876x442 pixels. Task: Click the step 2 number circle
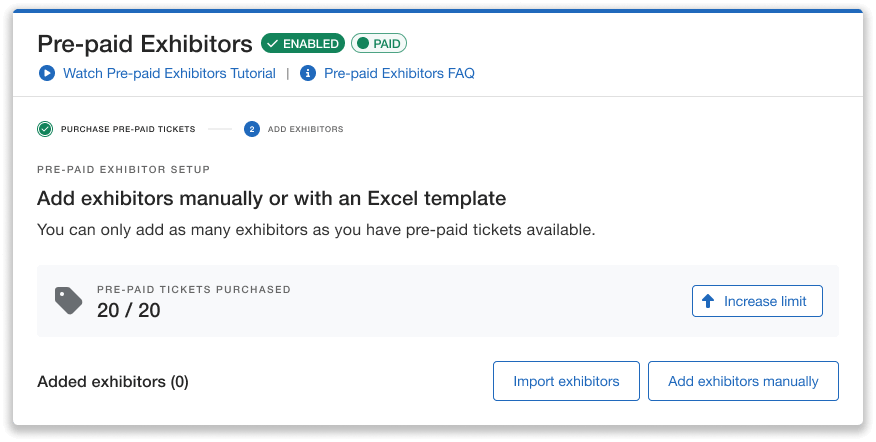[x=252, y=129]
